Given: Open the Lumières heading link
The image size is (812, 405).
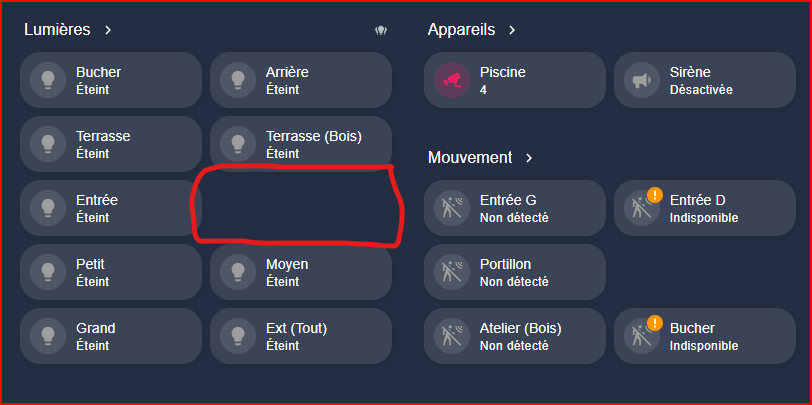Looking at the screenshot, I should point(57,30).
